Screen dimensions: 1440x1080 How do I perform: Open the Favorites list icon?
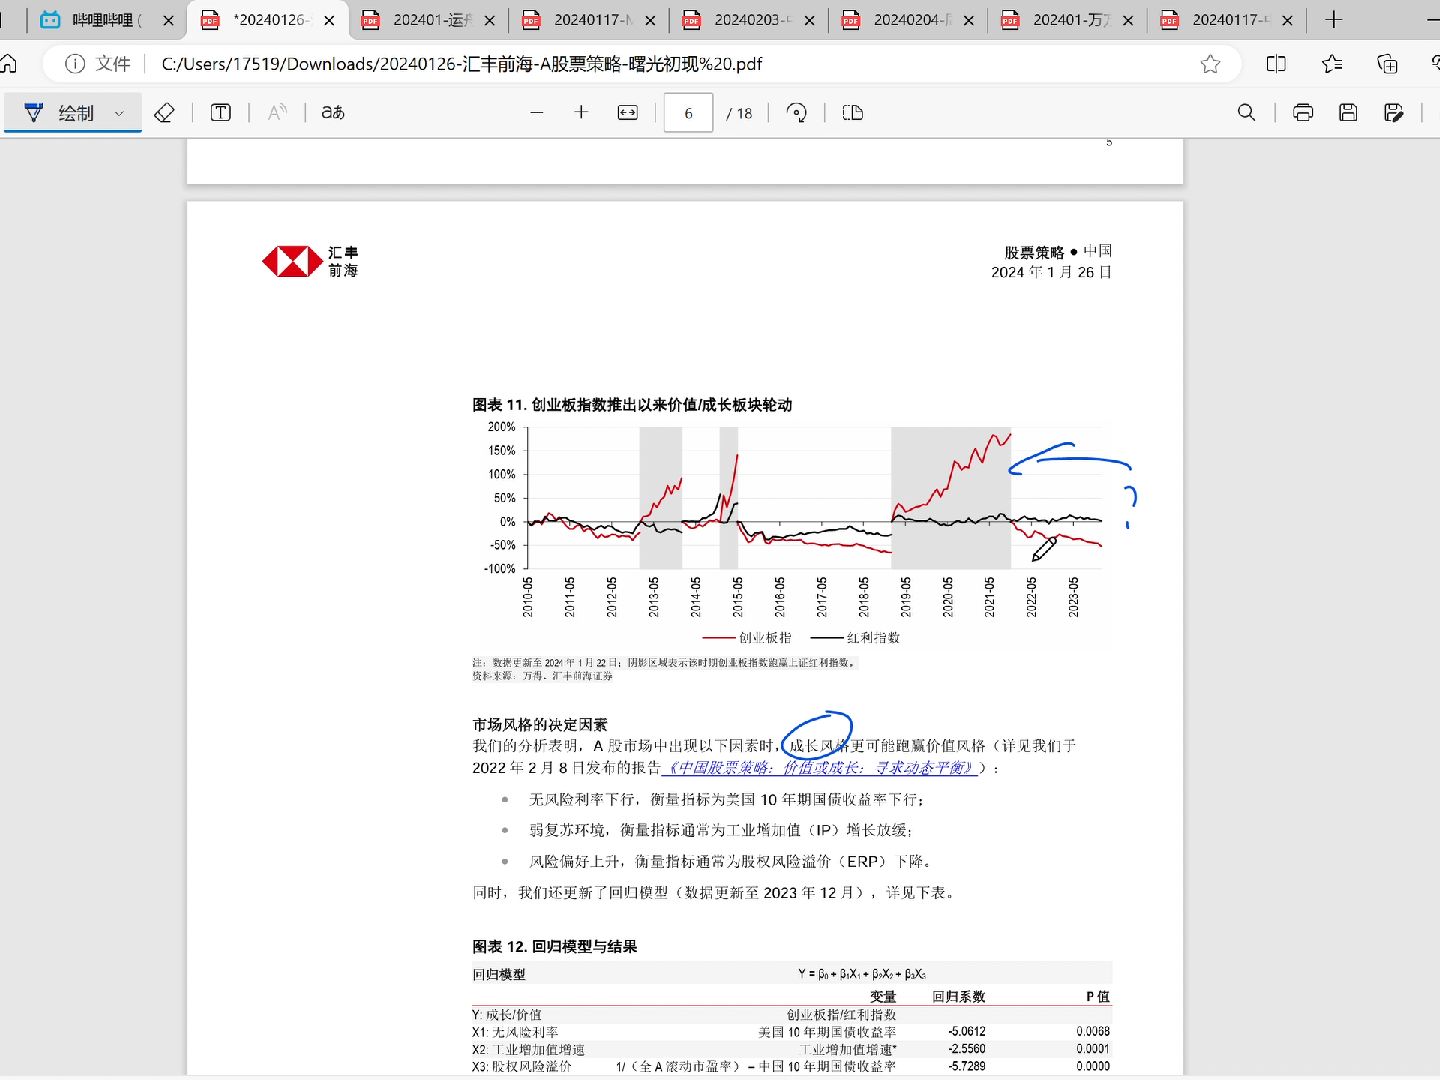pyautogui.click(x=1332, y=64)
